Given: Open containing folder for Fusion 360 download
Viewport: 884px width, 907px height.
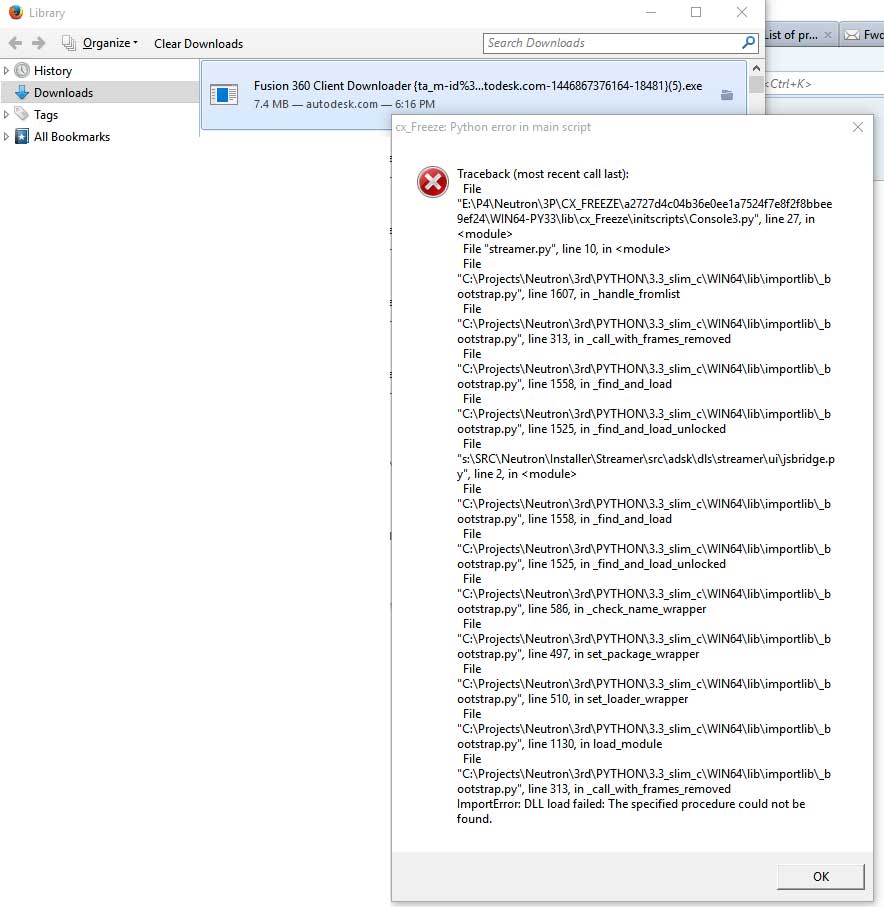Looking at the screenshot, I should click(727, 95).
